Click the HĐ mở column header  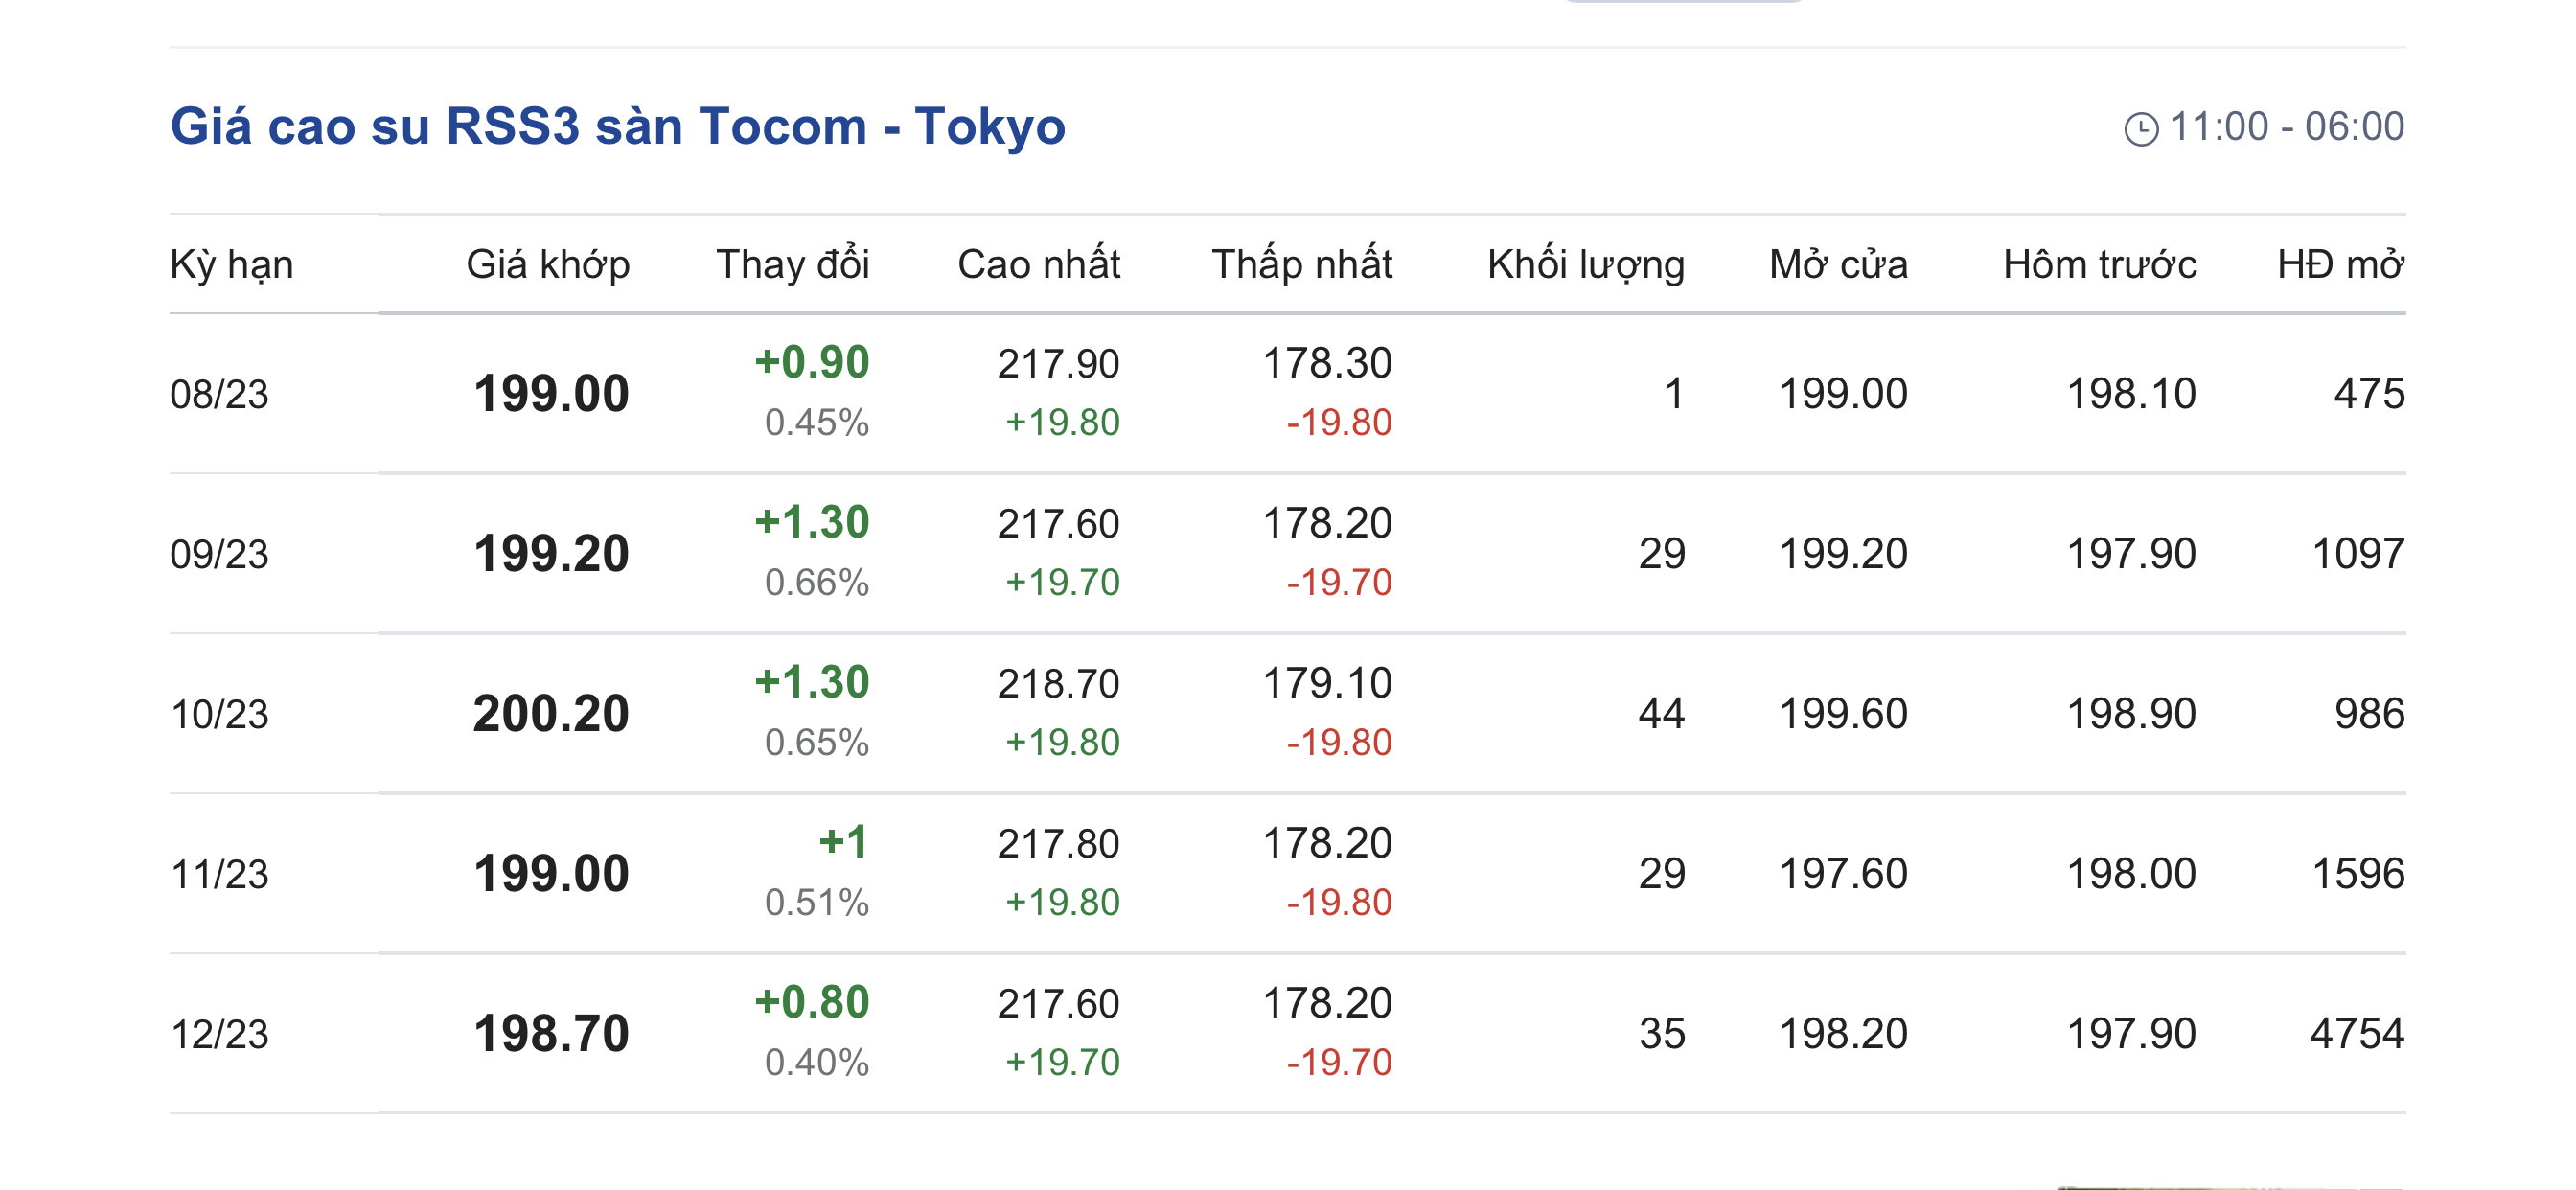(2340, 265)
